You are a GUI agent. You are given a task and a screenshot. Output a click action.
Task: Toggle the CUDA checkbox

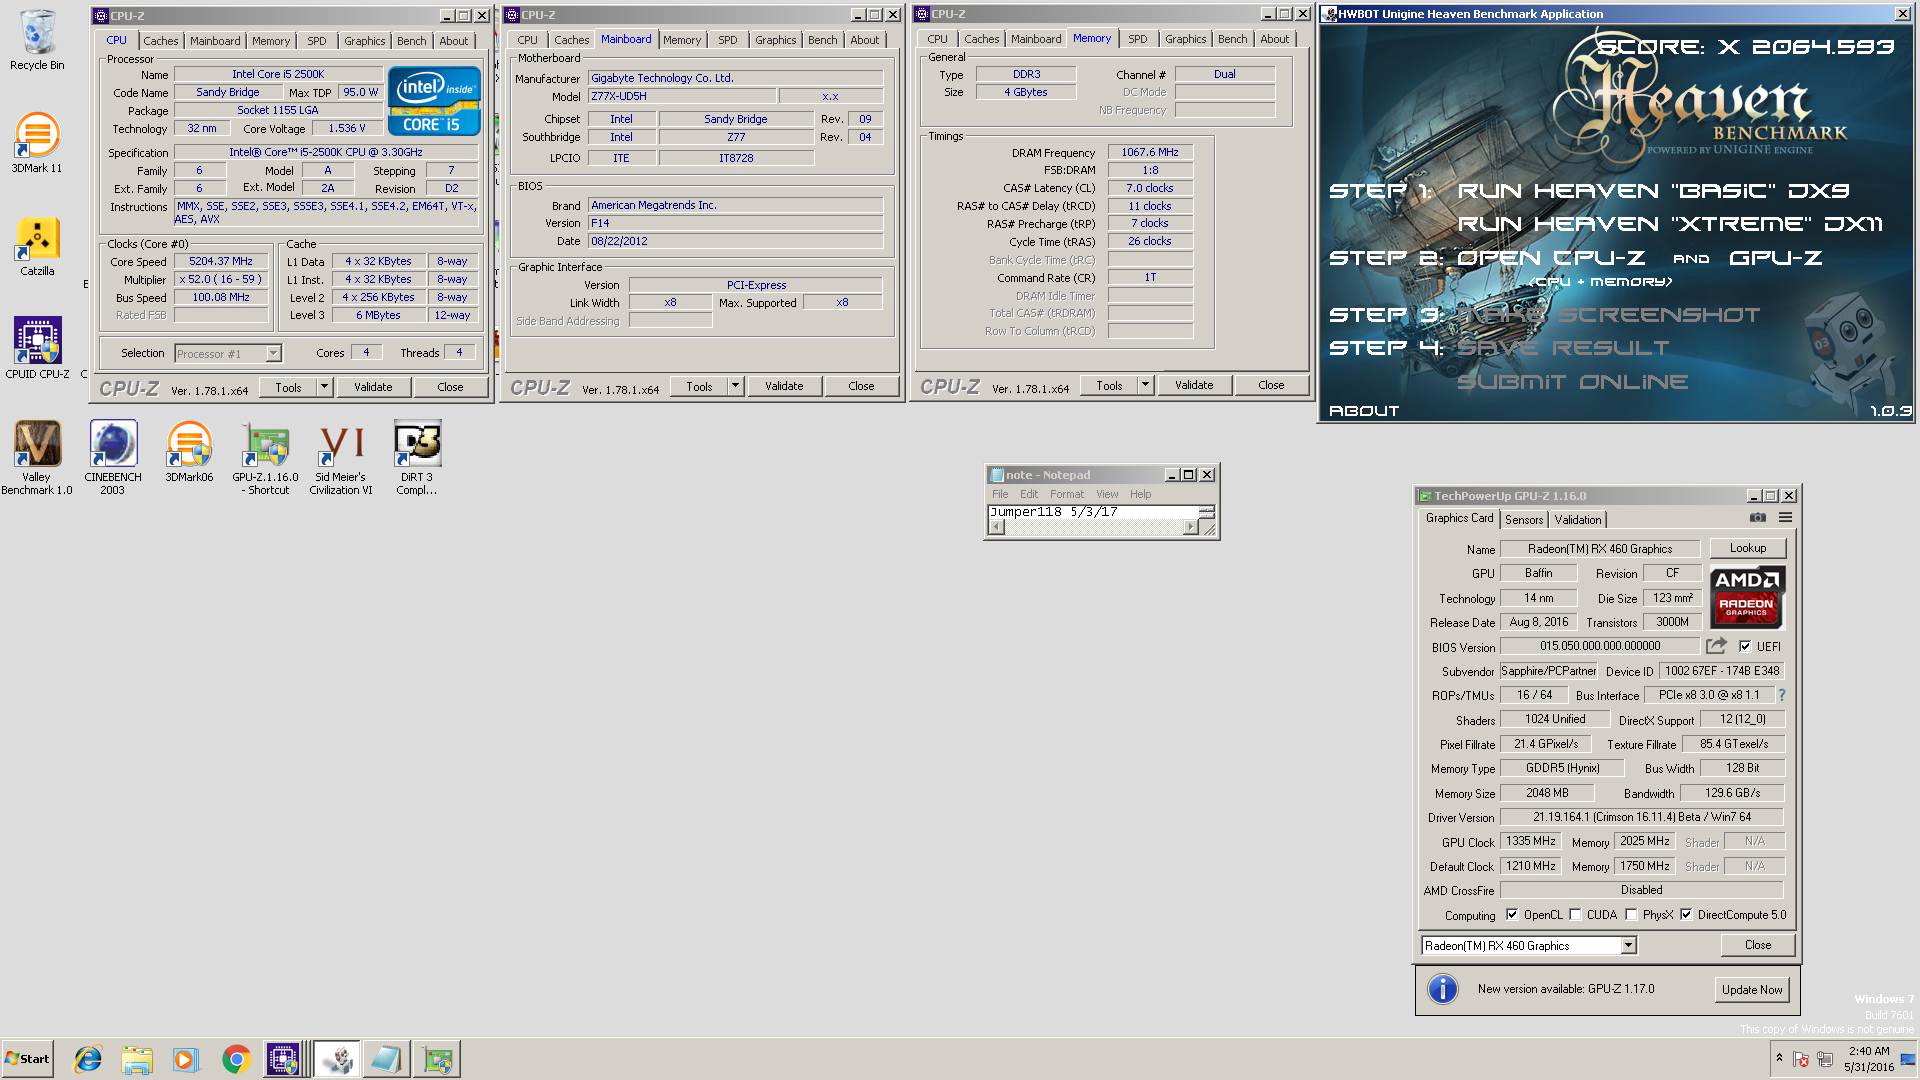pos(1575,914)
